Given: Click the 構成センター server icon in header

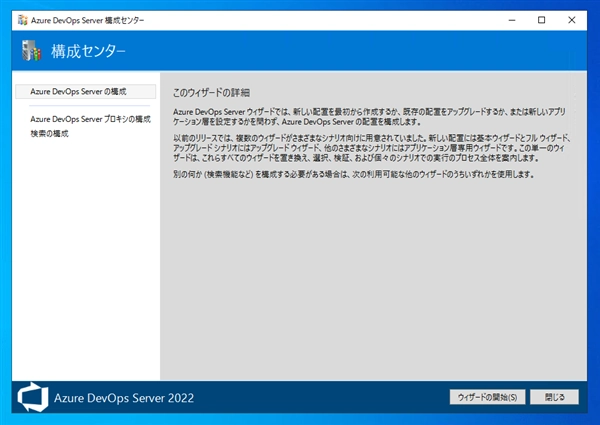Looking at the screenshot, I should [x=31, y=50].
